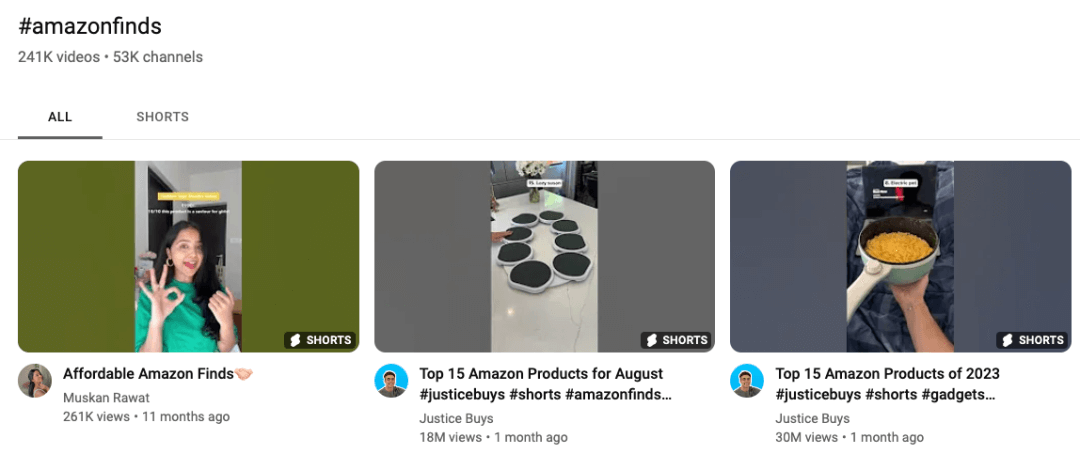The width and height of the screenshot is (1080, 454).
Task: Click 30M views 1 month ago text
Action: 849,437
